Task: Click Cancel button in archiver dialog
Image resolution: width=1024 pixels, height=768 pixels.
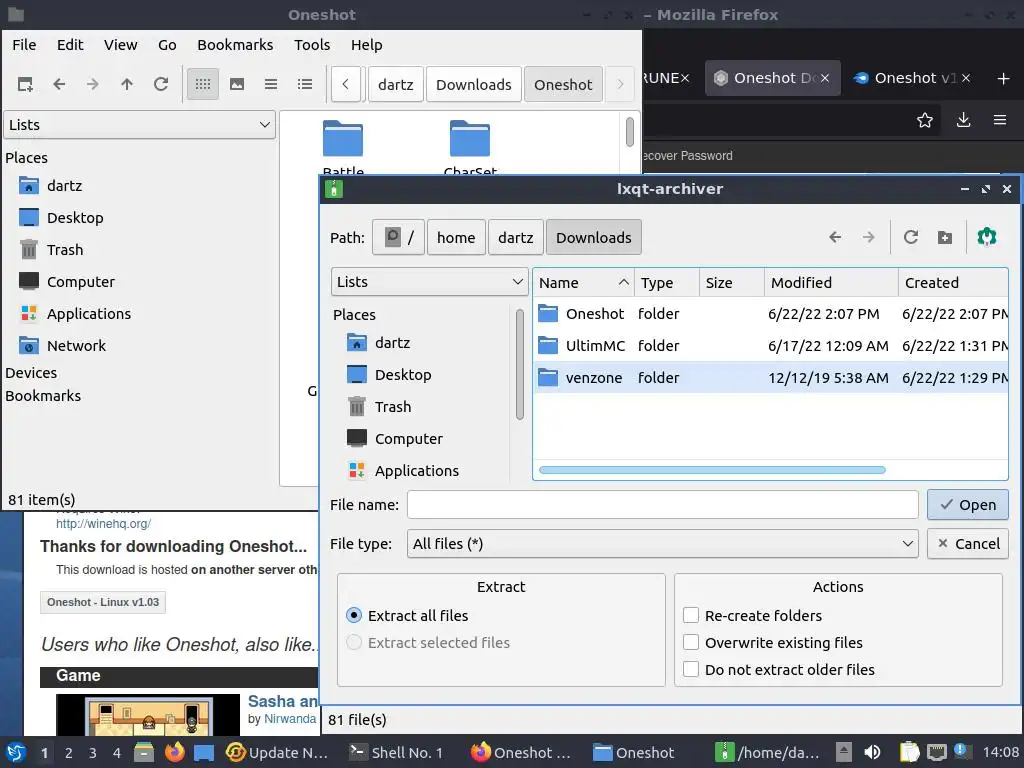Action: tap(968, 543)
